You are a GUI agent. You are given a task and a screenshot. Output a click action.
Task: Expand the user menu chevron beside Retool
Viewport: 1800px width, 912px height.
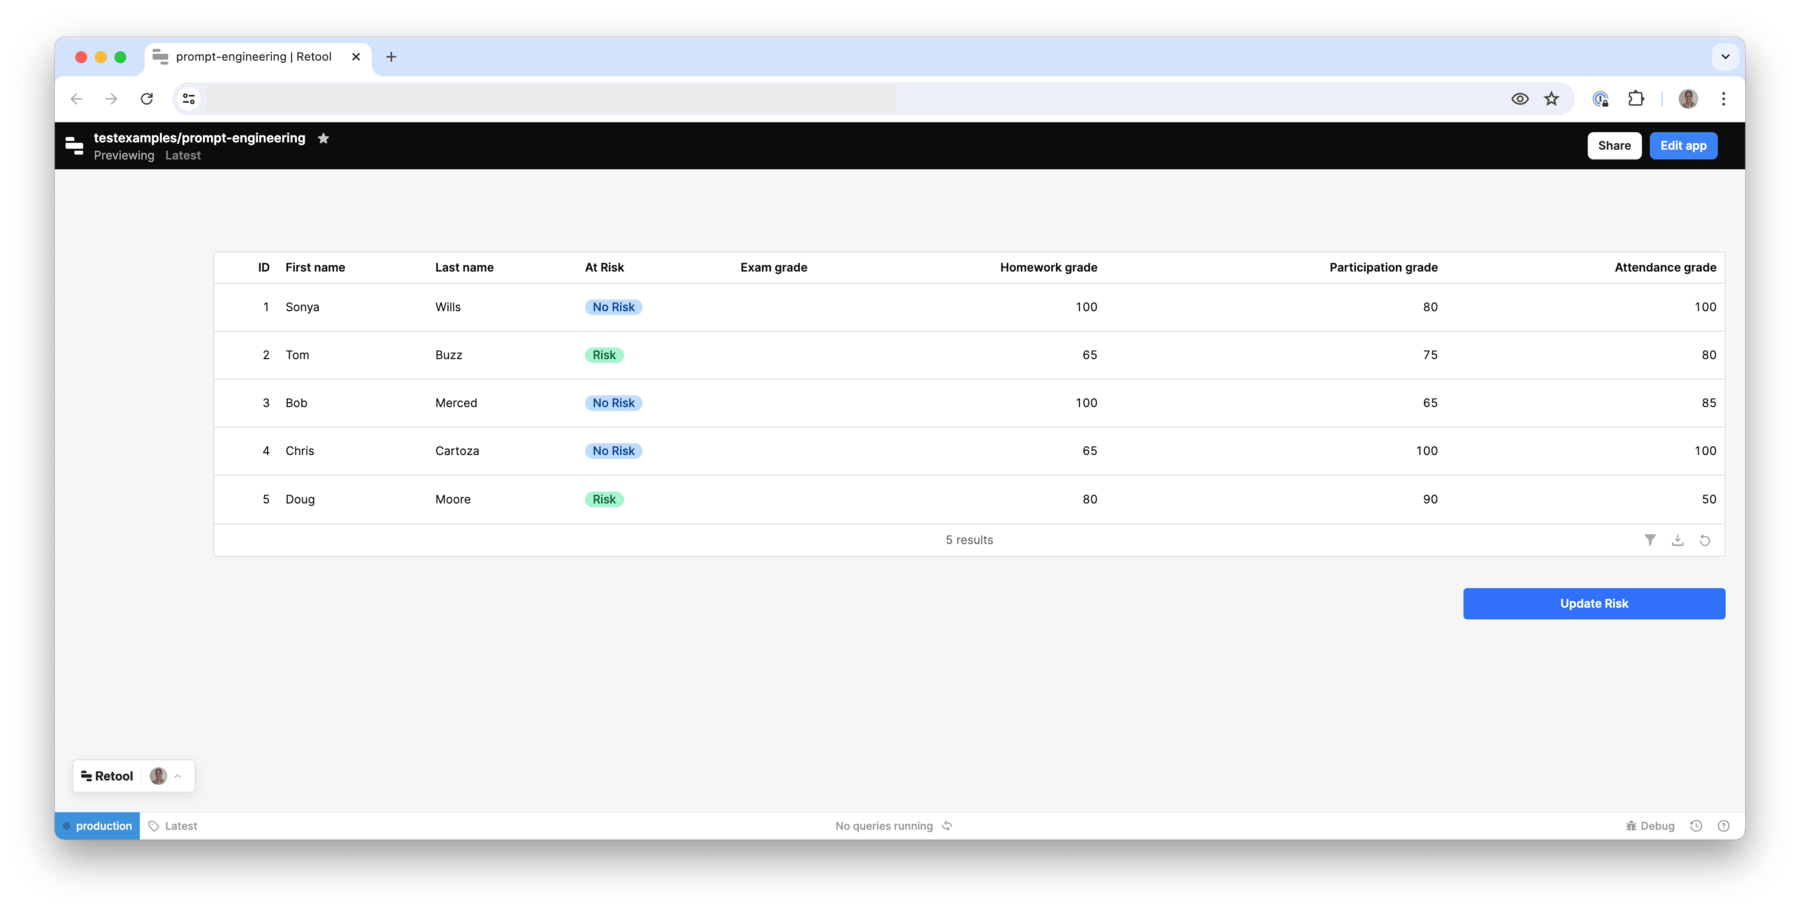coord(178,776)
